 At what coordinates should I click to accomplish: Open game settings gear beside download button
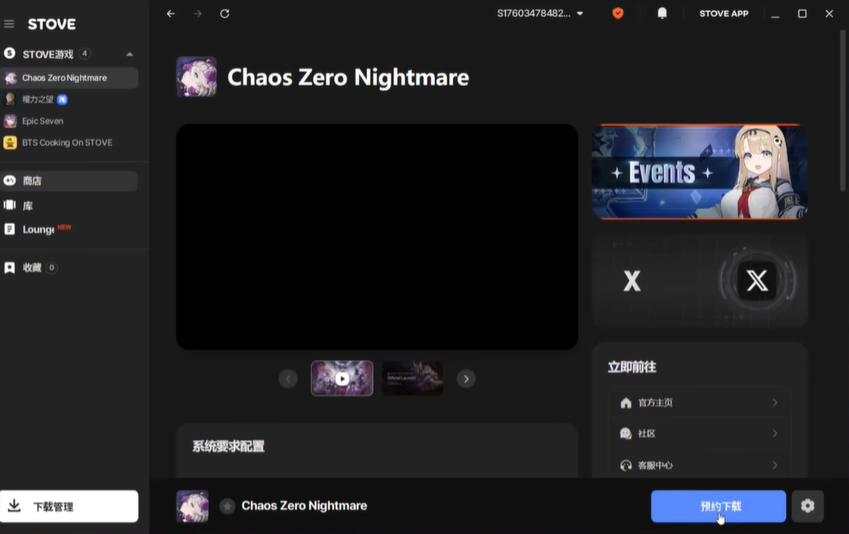(x=807, y=506)
